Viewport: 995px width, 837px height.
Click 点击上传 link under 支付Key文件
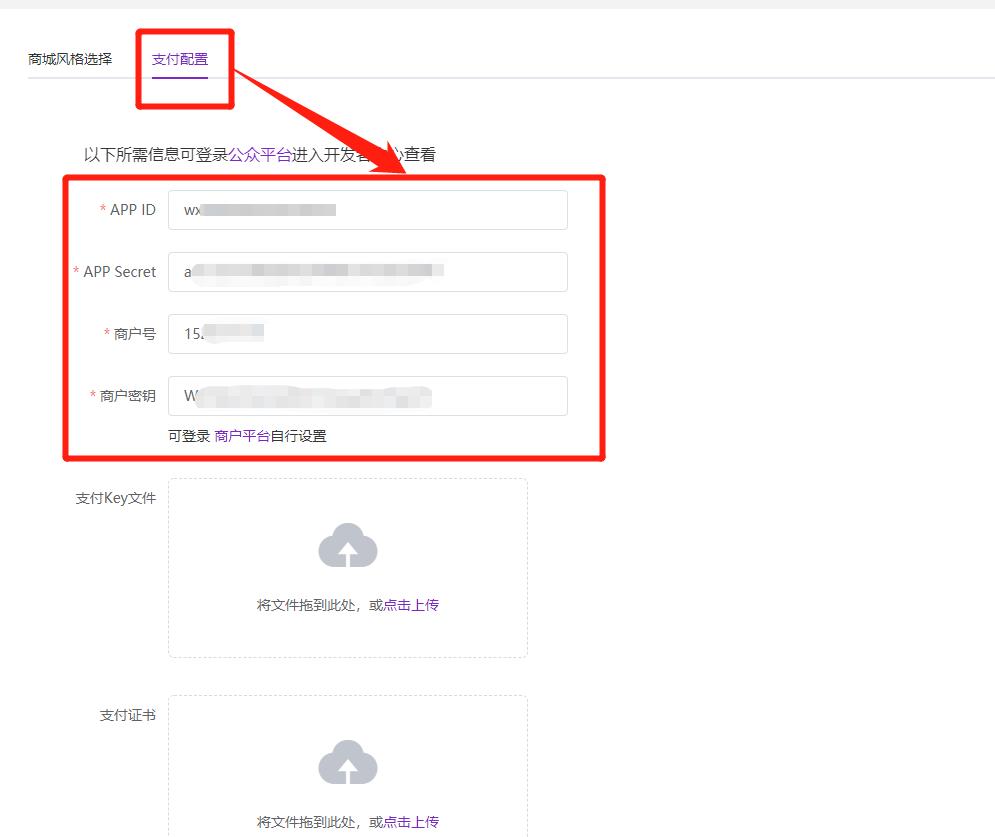click(411, 605)
